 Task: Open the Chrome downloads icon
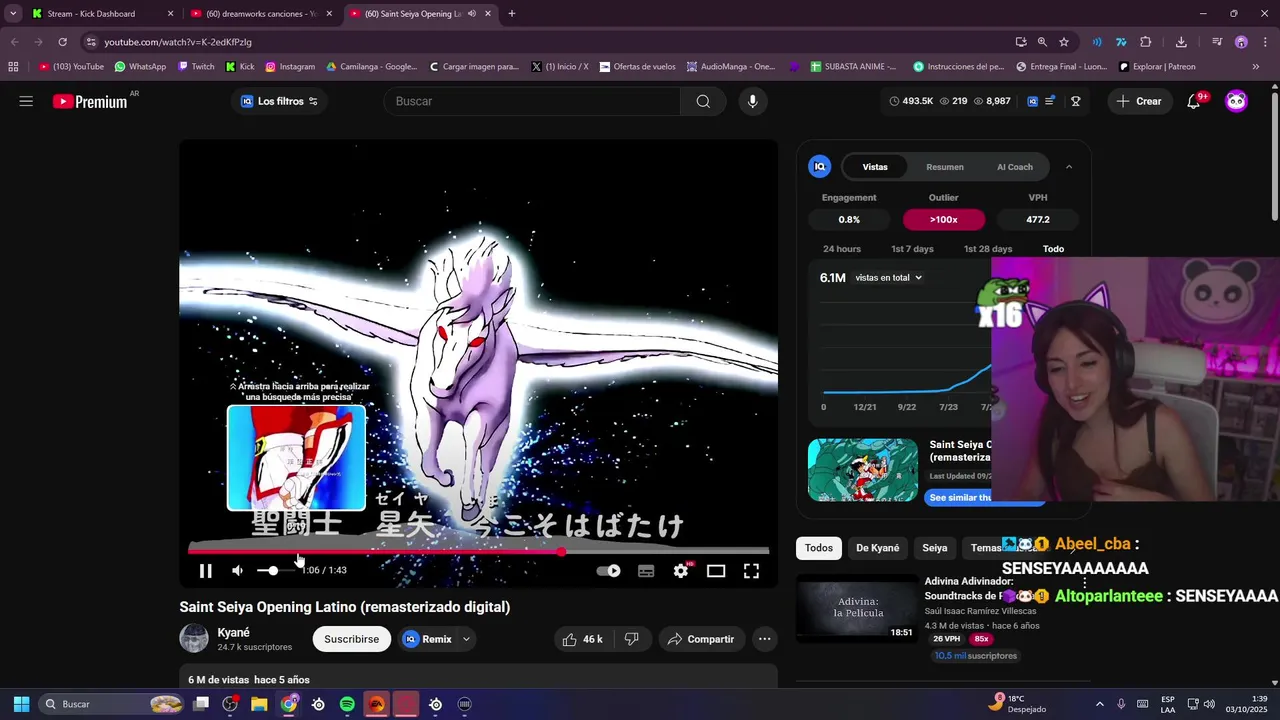point(1181,42)
